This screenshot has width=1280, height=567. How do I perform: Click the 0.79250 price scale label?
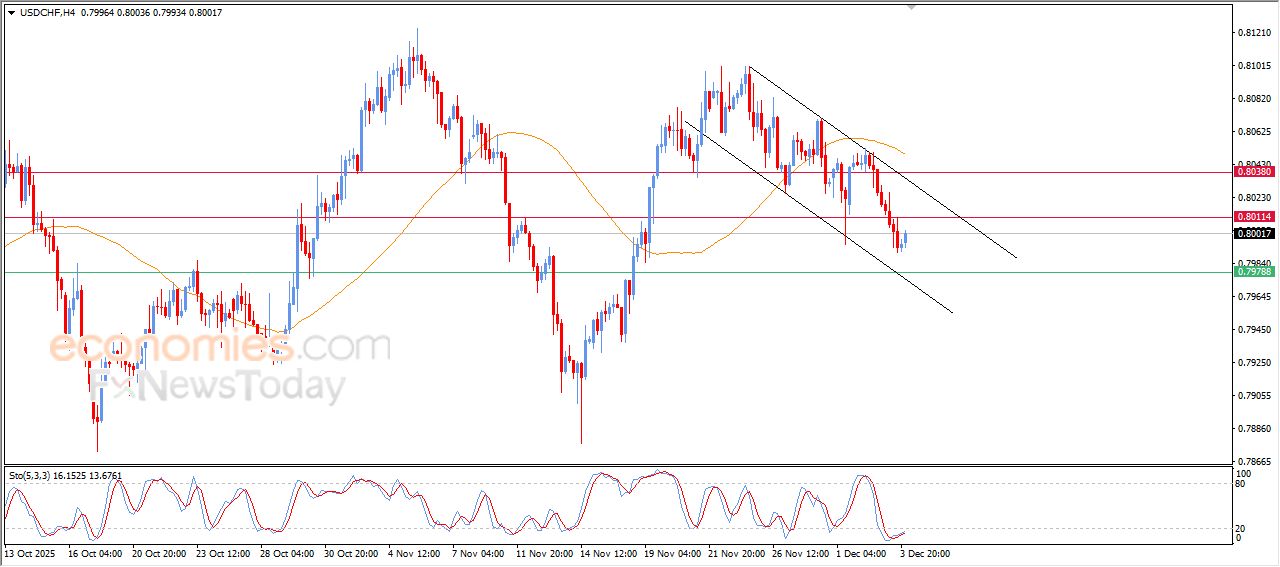tap(1253, 363)
